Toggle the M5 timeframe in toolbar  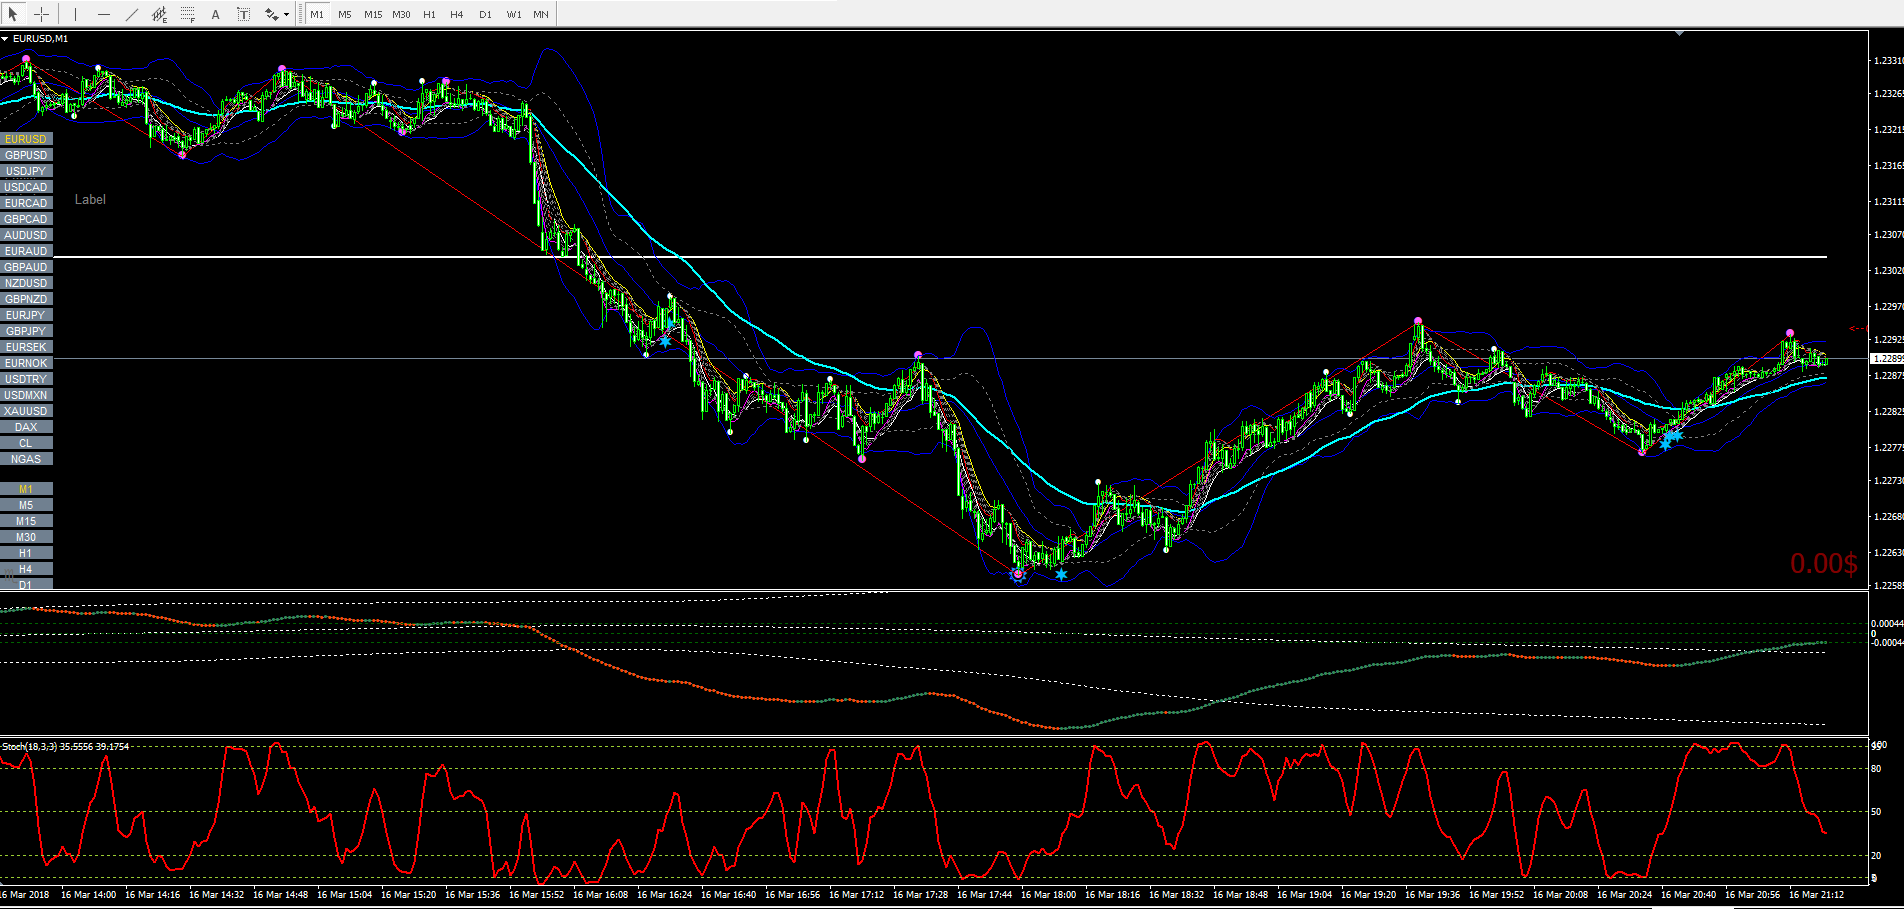[x=345, y=14]
